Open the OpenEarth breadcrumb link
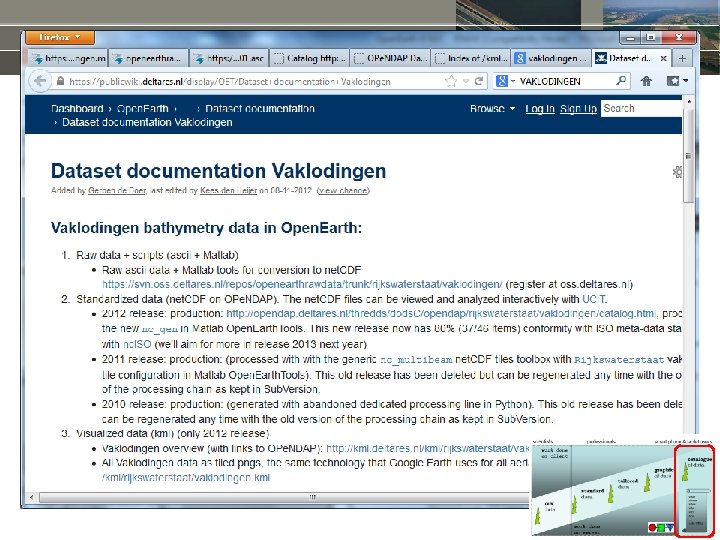This screenshot has width=720, height=540. click(x=143, y=109)
